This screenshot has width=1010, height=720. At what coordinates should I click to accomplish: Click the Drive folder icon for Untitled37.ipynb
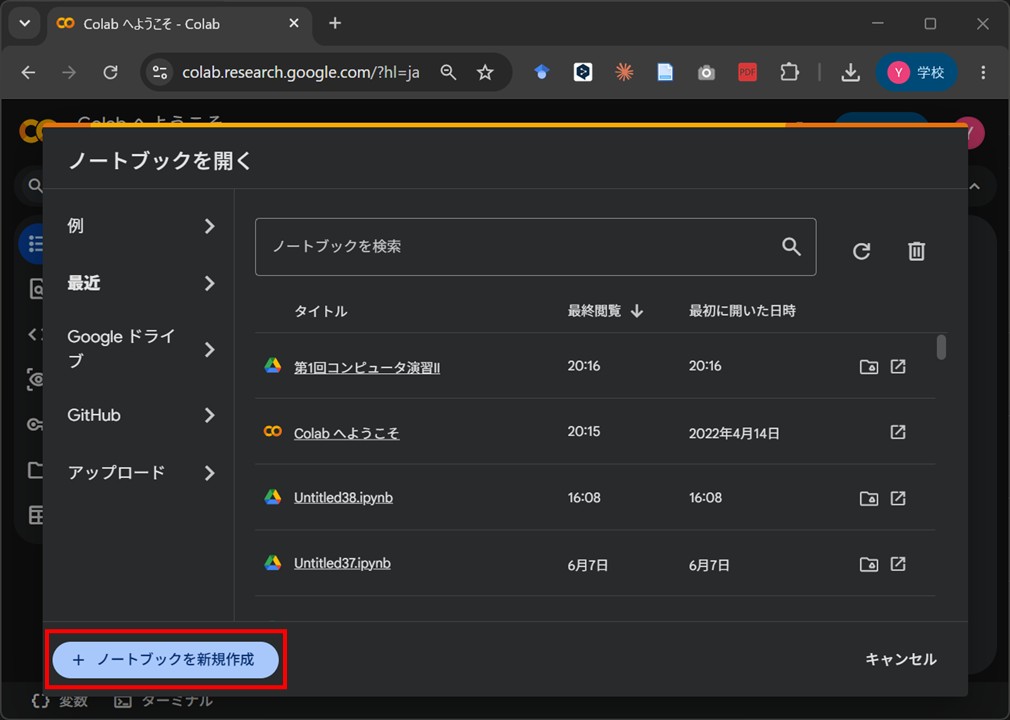[x=869, y=565]
